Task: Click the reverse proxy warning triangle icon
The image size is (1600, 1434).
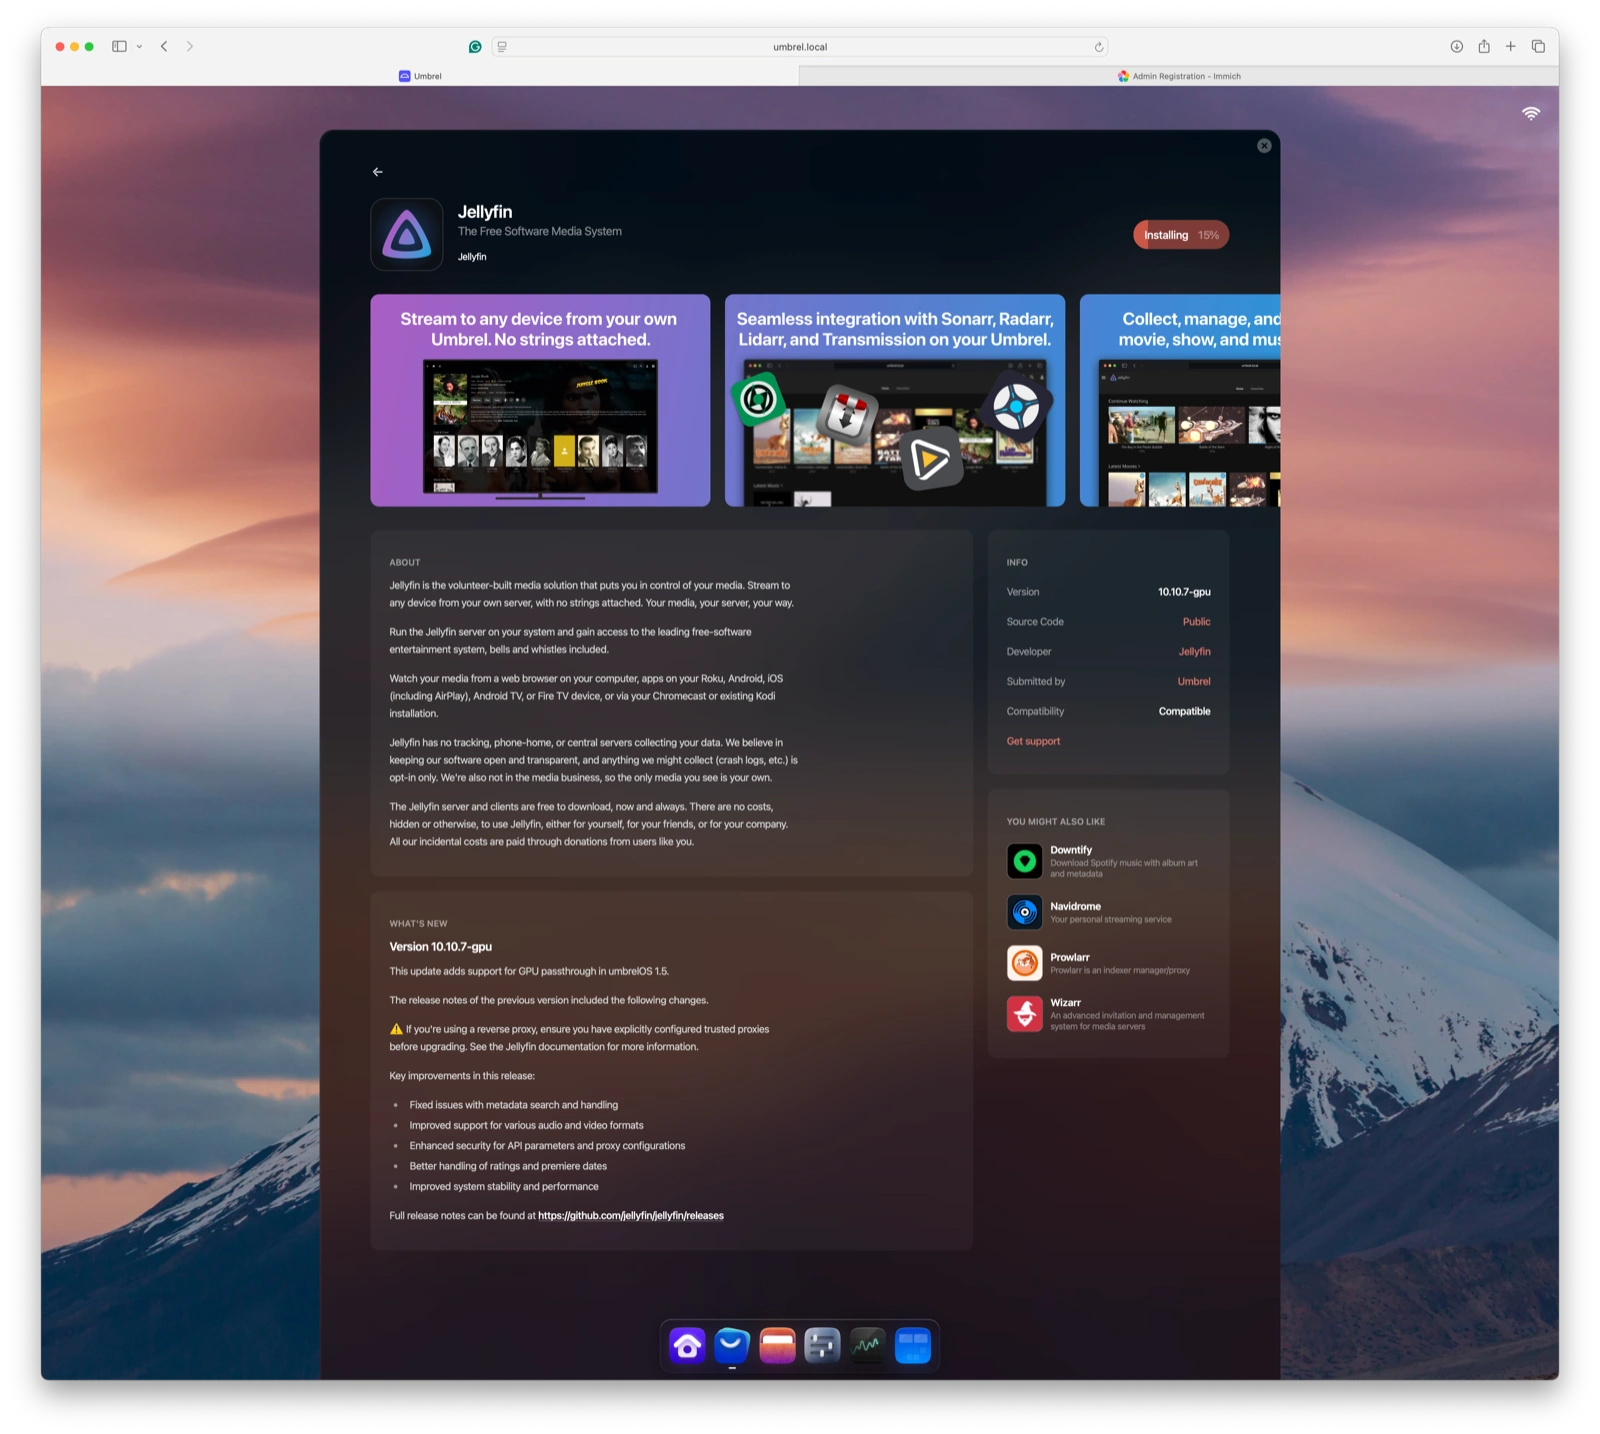Action: pyautogui.click(x=396, y=1029)
